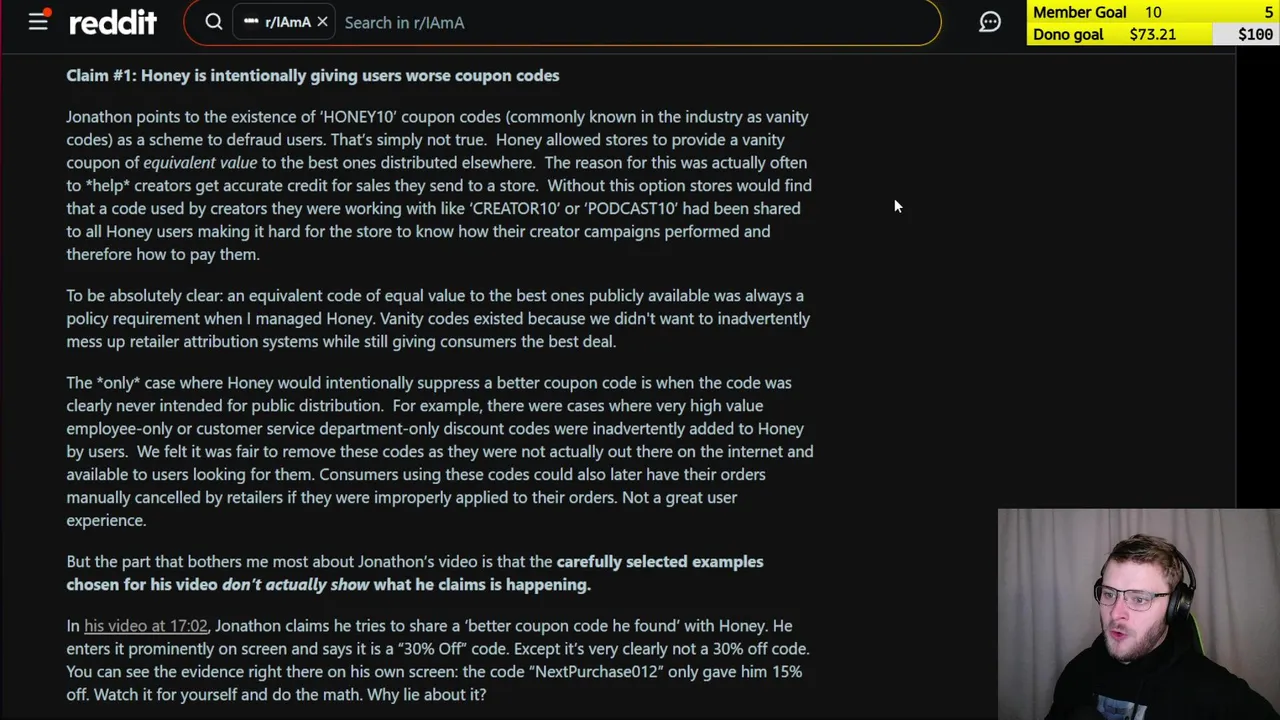Click the italic "don't actually show" phrase
The width and height of the screenshot is (1280, 720).
295,585
